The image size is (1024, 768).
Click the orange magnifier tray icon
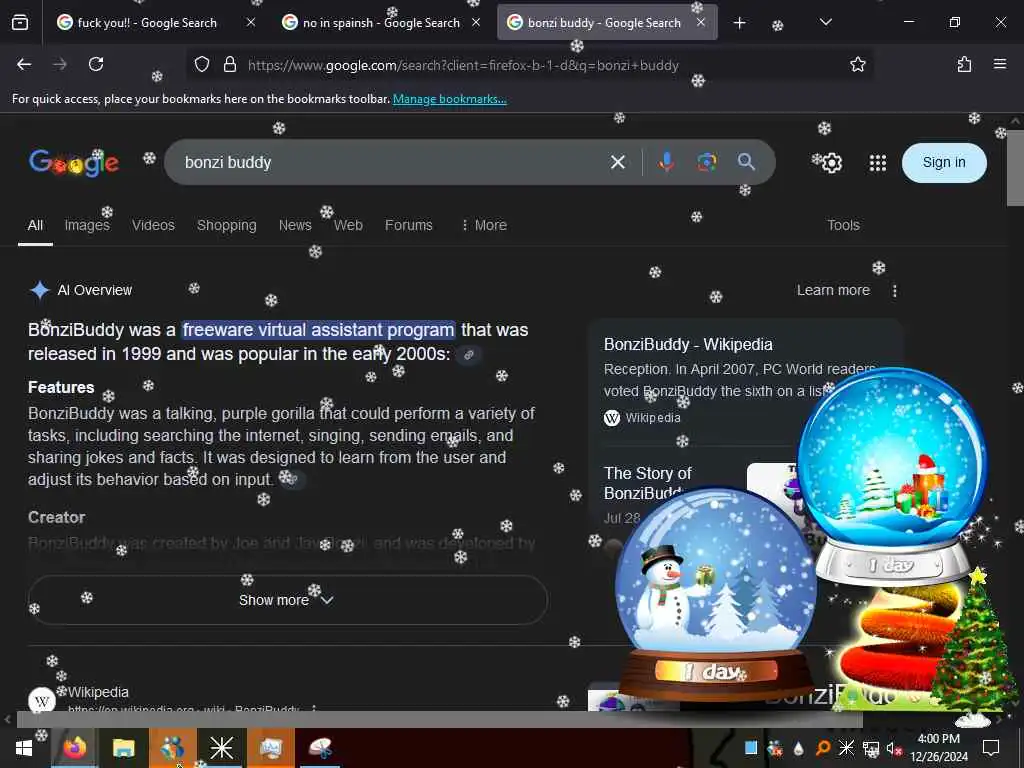(x=823, y=748)
